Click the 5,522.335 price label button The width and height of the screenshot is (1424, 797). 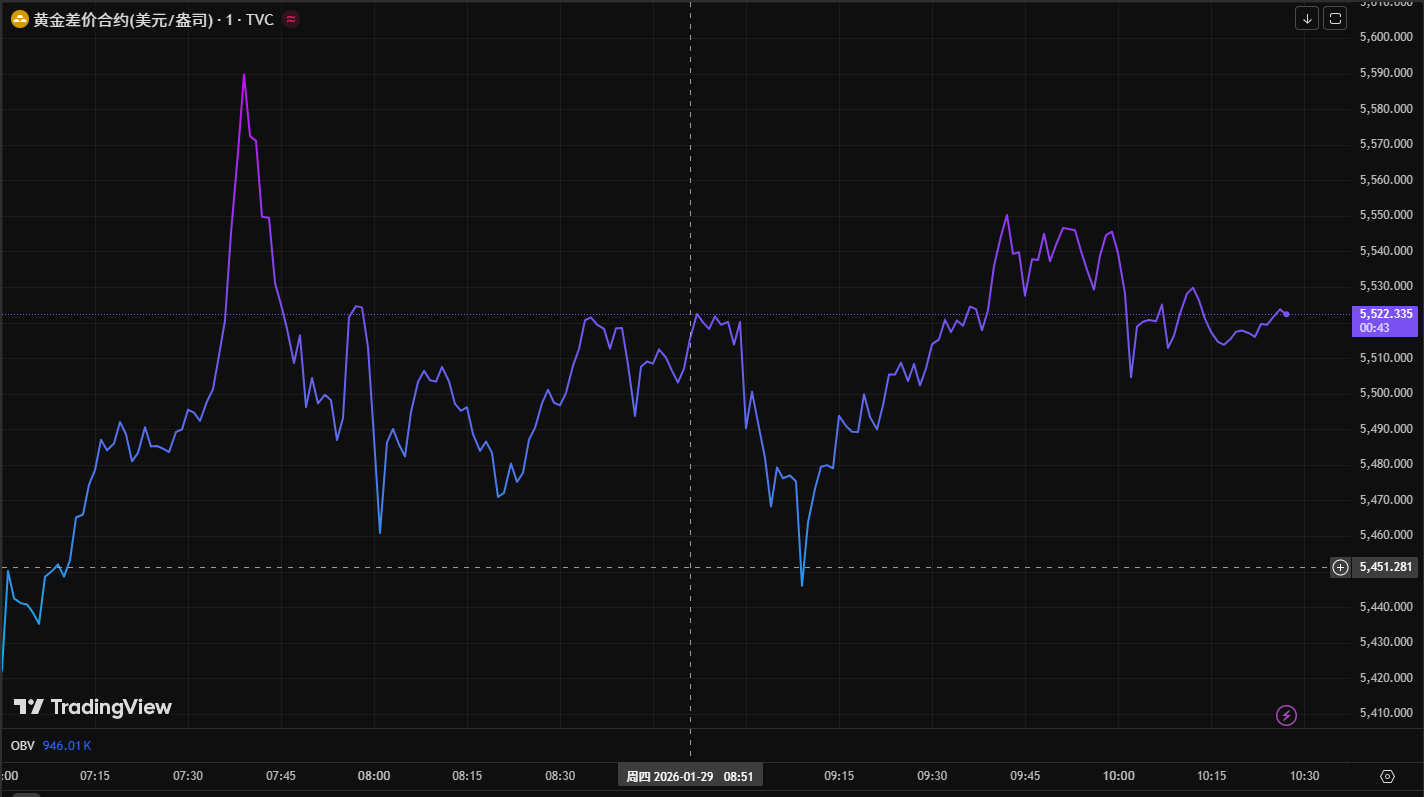1383,313
